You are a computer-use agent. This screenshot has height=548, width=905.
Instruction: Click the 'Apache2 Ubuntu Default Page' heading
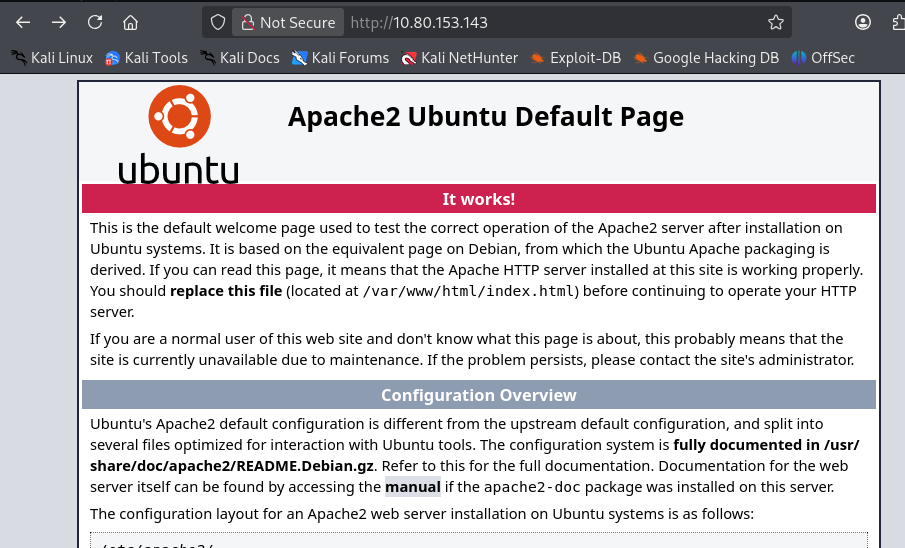pyautogui.click(x=485, y=117)
